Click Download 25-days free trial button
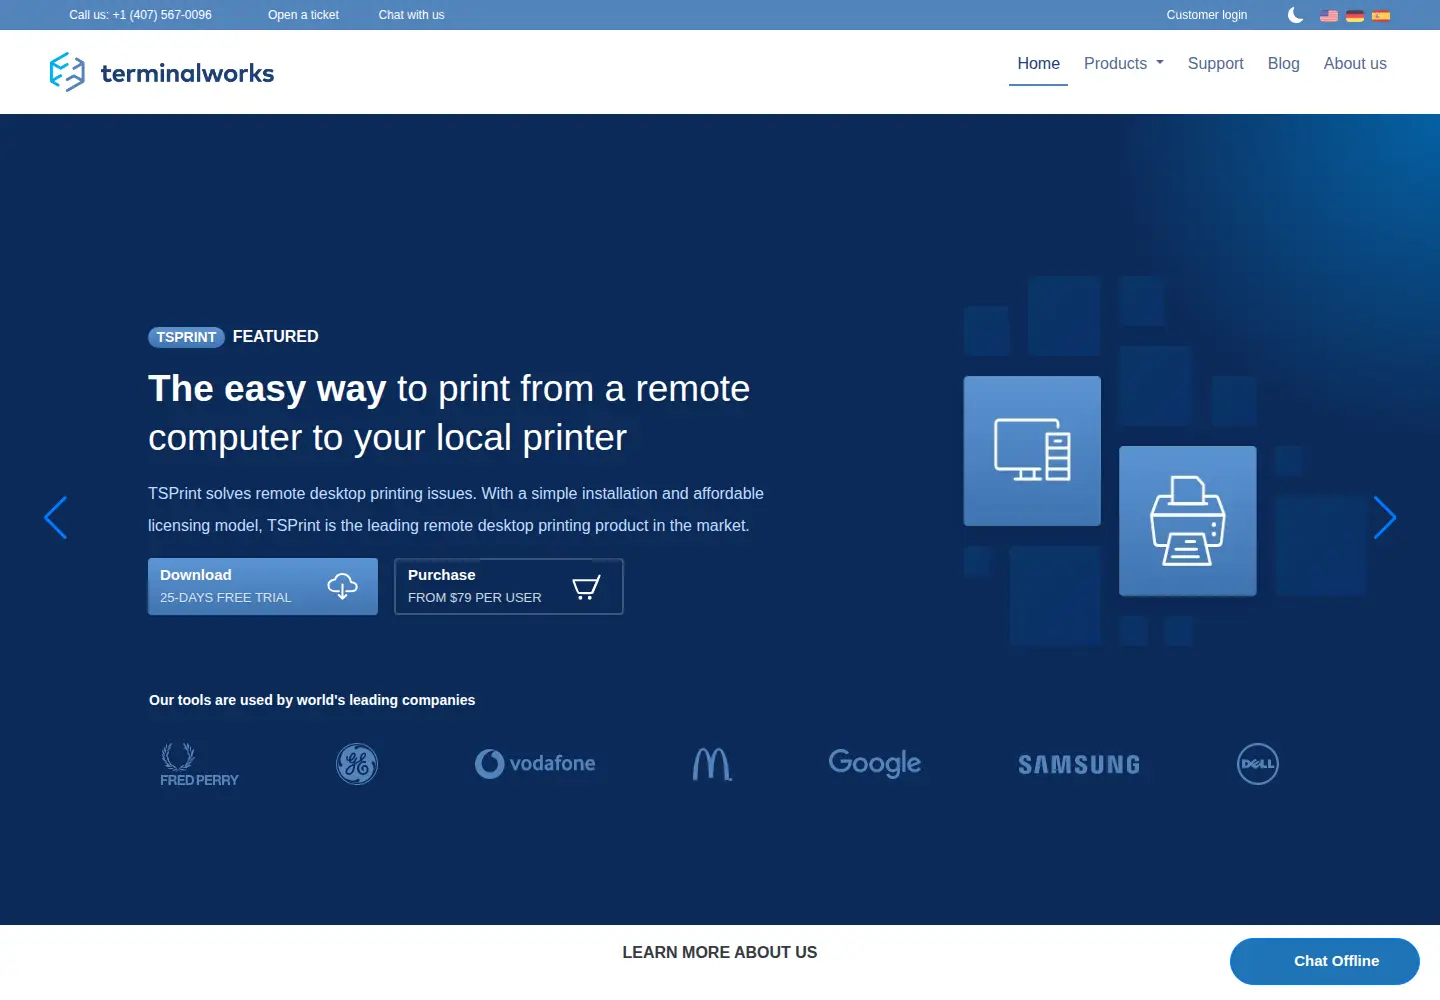Image resolution: width=1440 pixels, height=1000 pixels. [x=263, y=586]
